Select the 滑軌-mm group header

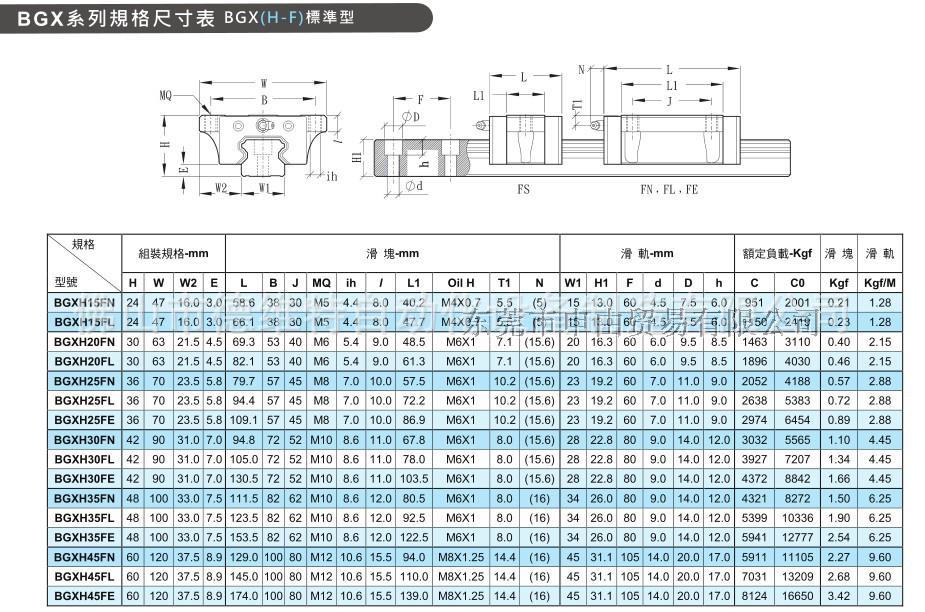click(x=647, y=254)
